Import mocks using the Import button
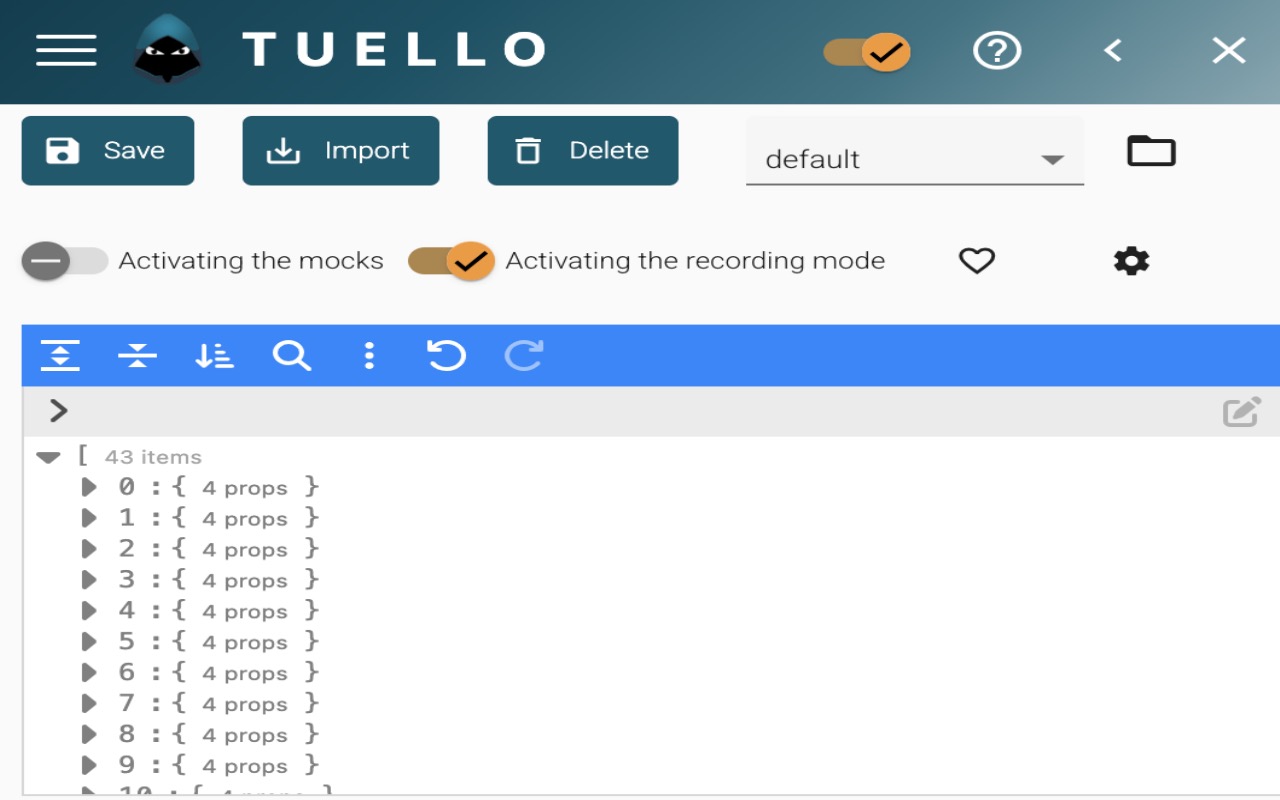 click(340, 150)
